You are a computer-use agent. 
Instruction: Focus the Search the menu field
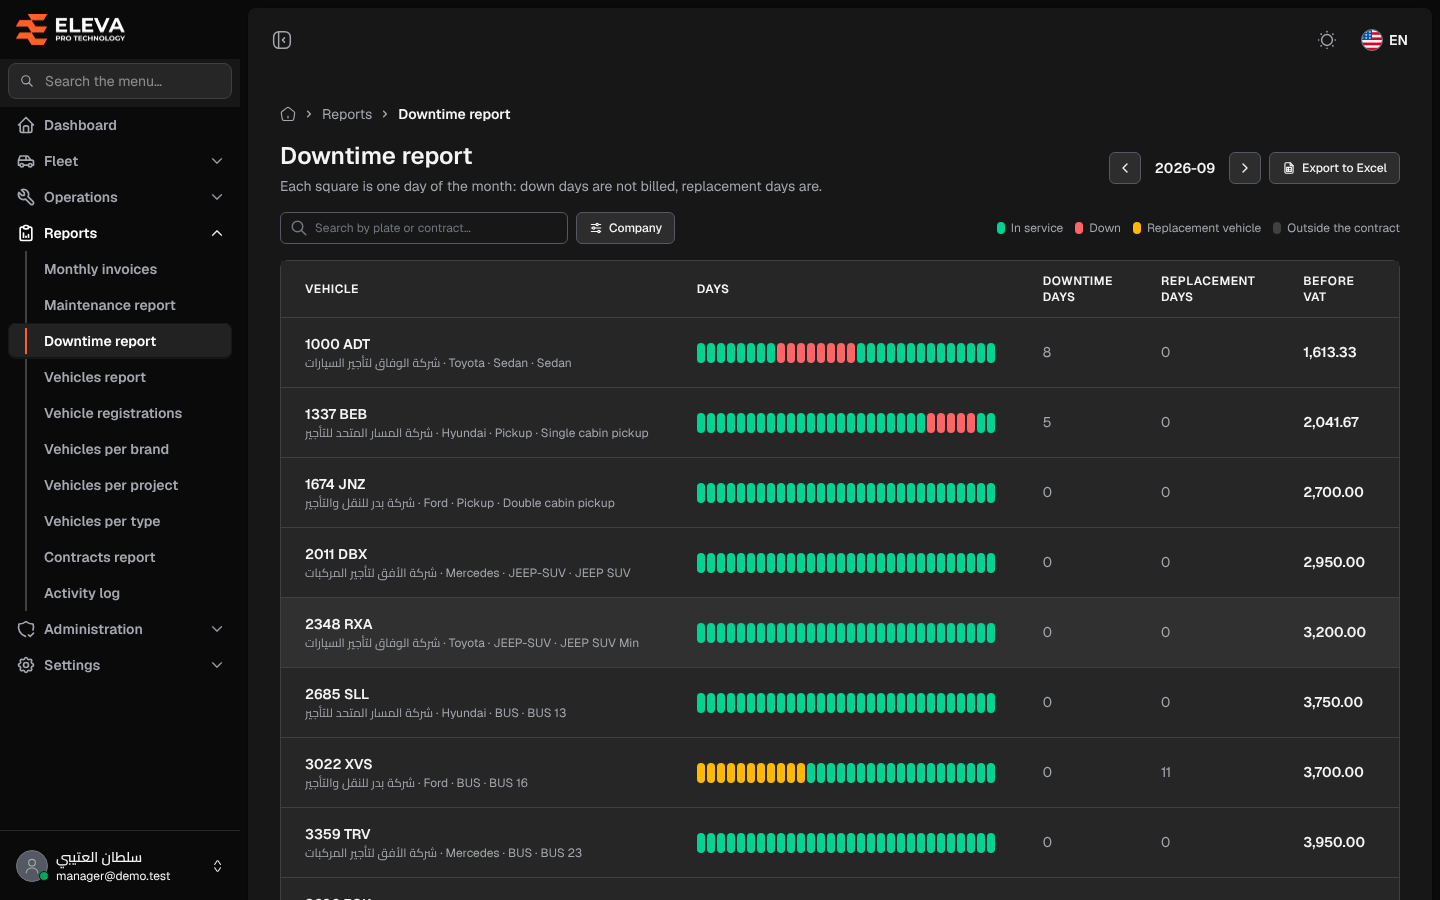tap(120, 81)
